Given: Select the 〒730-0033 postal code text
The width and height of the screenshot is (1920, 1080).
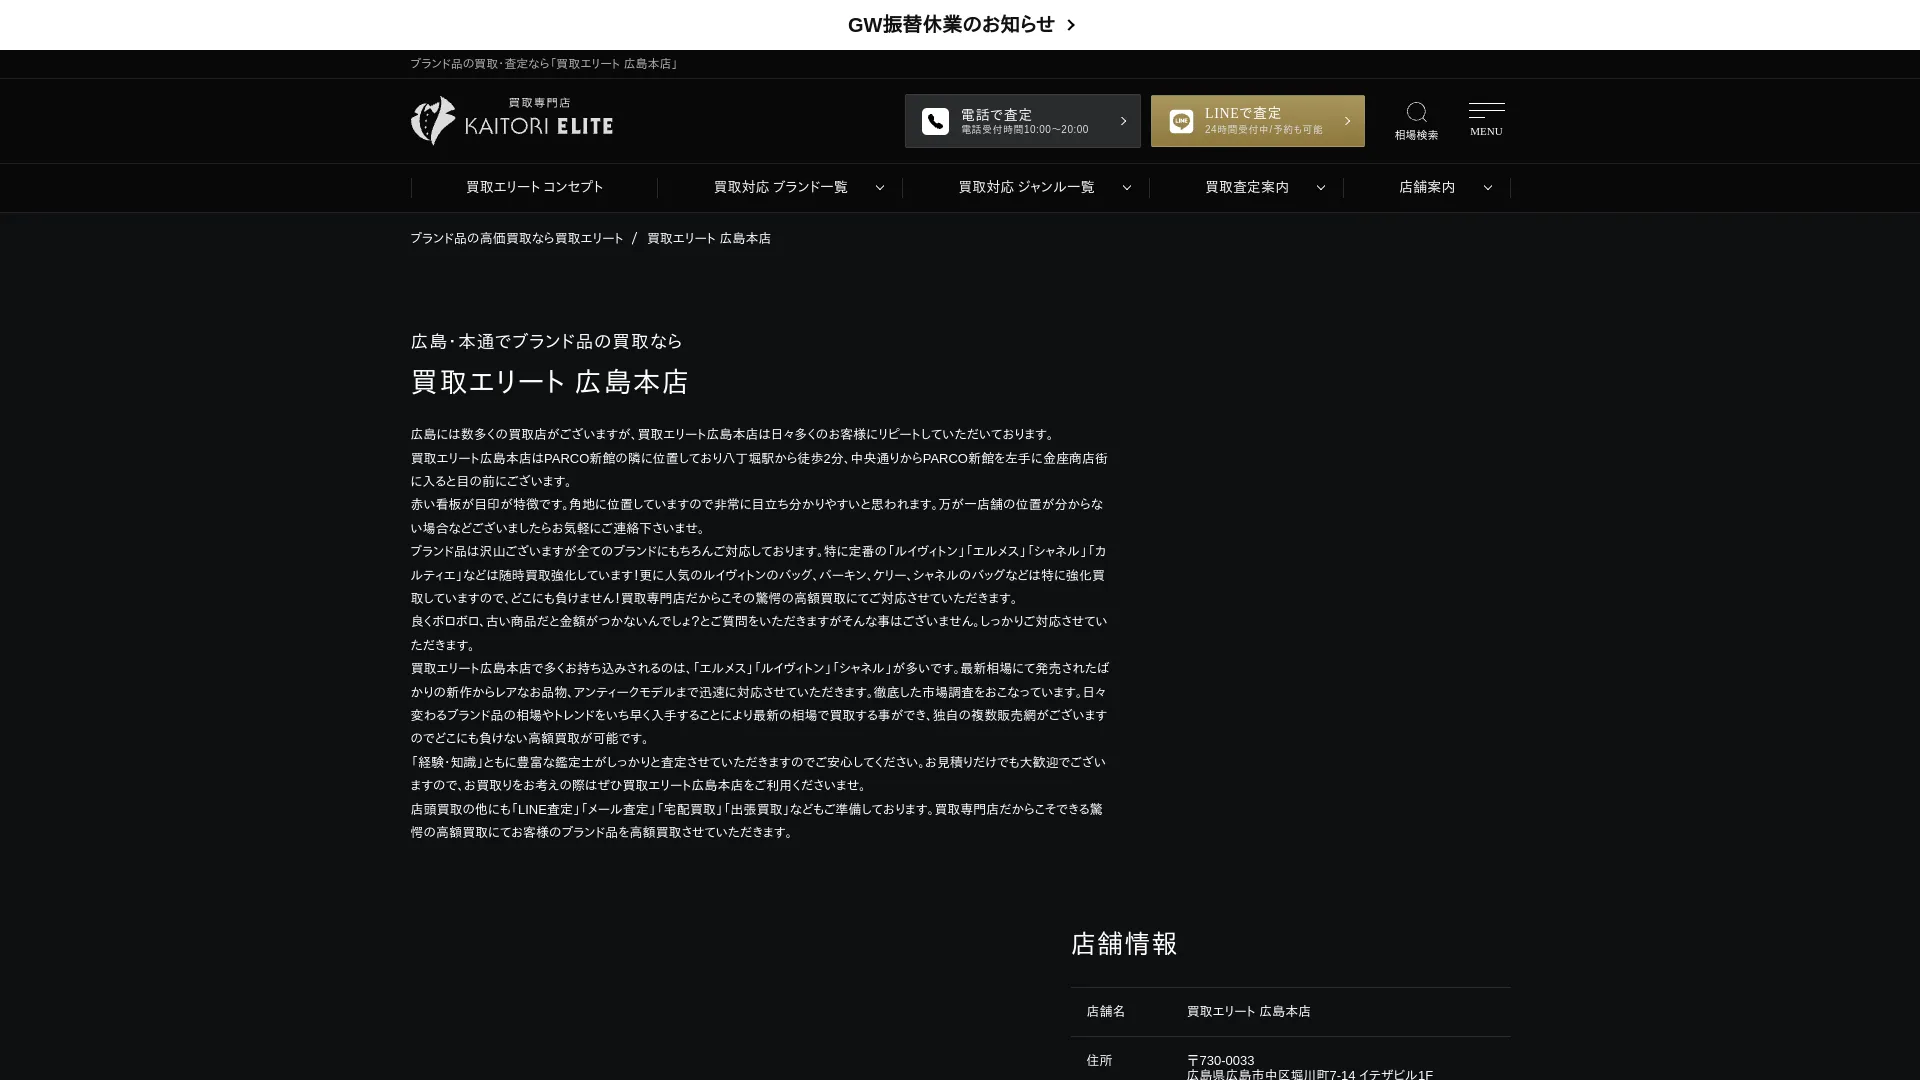Looking at the screenshot, I should tap(1220, 1060).
